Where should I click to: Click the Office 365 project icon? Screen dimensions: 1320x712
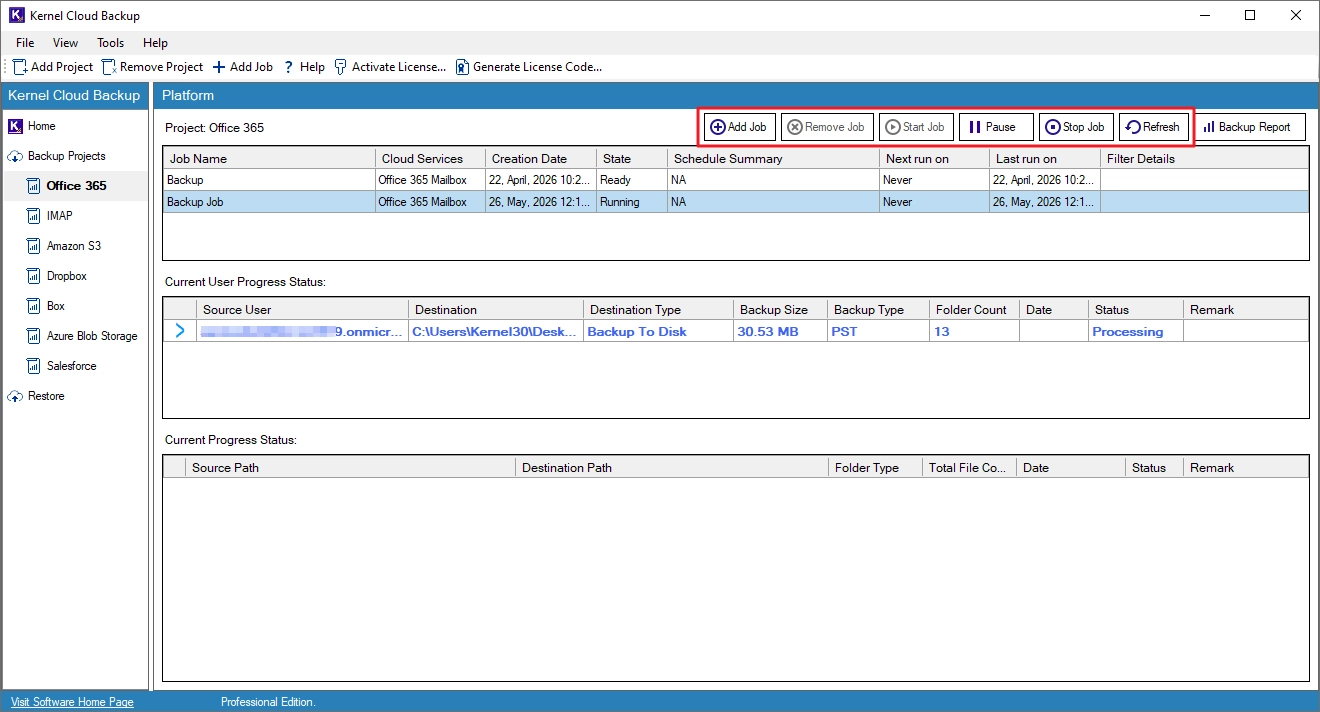[x=34, y=186]
